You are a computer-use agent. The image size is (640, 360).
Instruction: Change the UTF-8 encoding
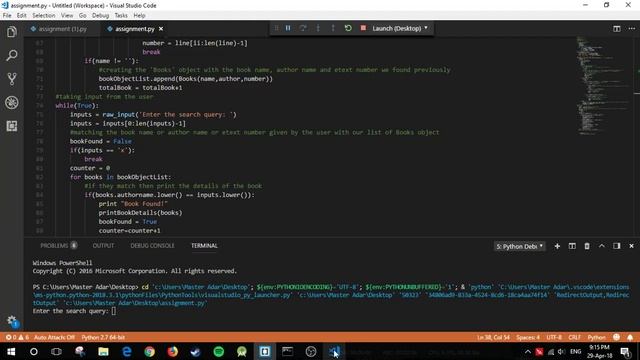(554, 338)
